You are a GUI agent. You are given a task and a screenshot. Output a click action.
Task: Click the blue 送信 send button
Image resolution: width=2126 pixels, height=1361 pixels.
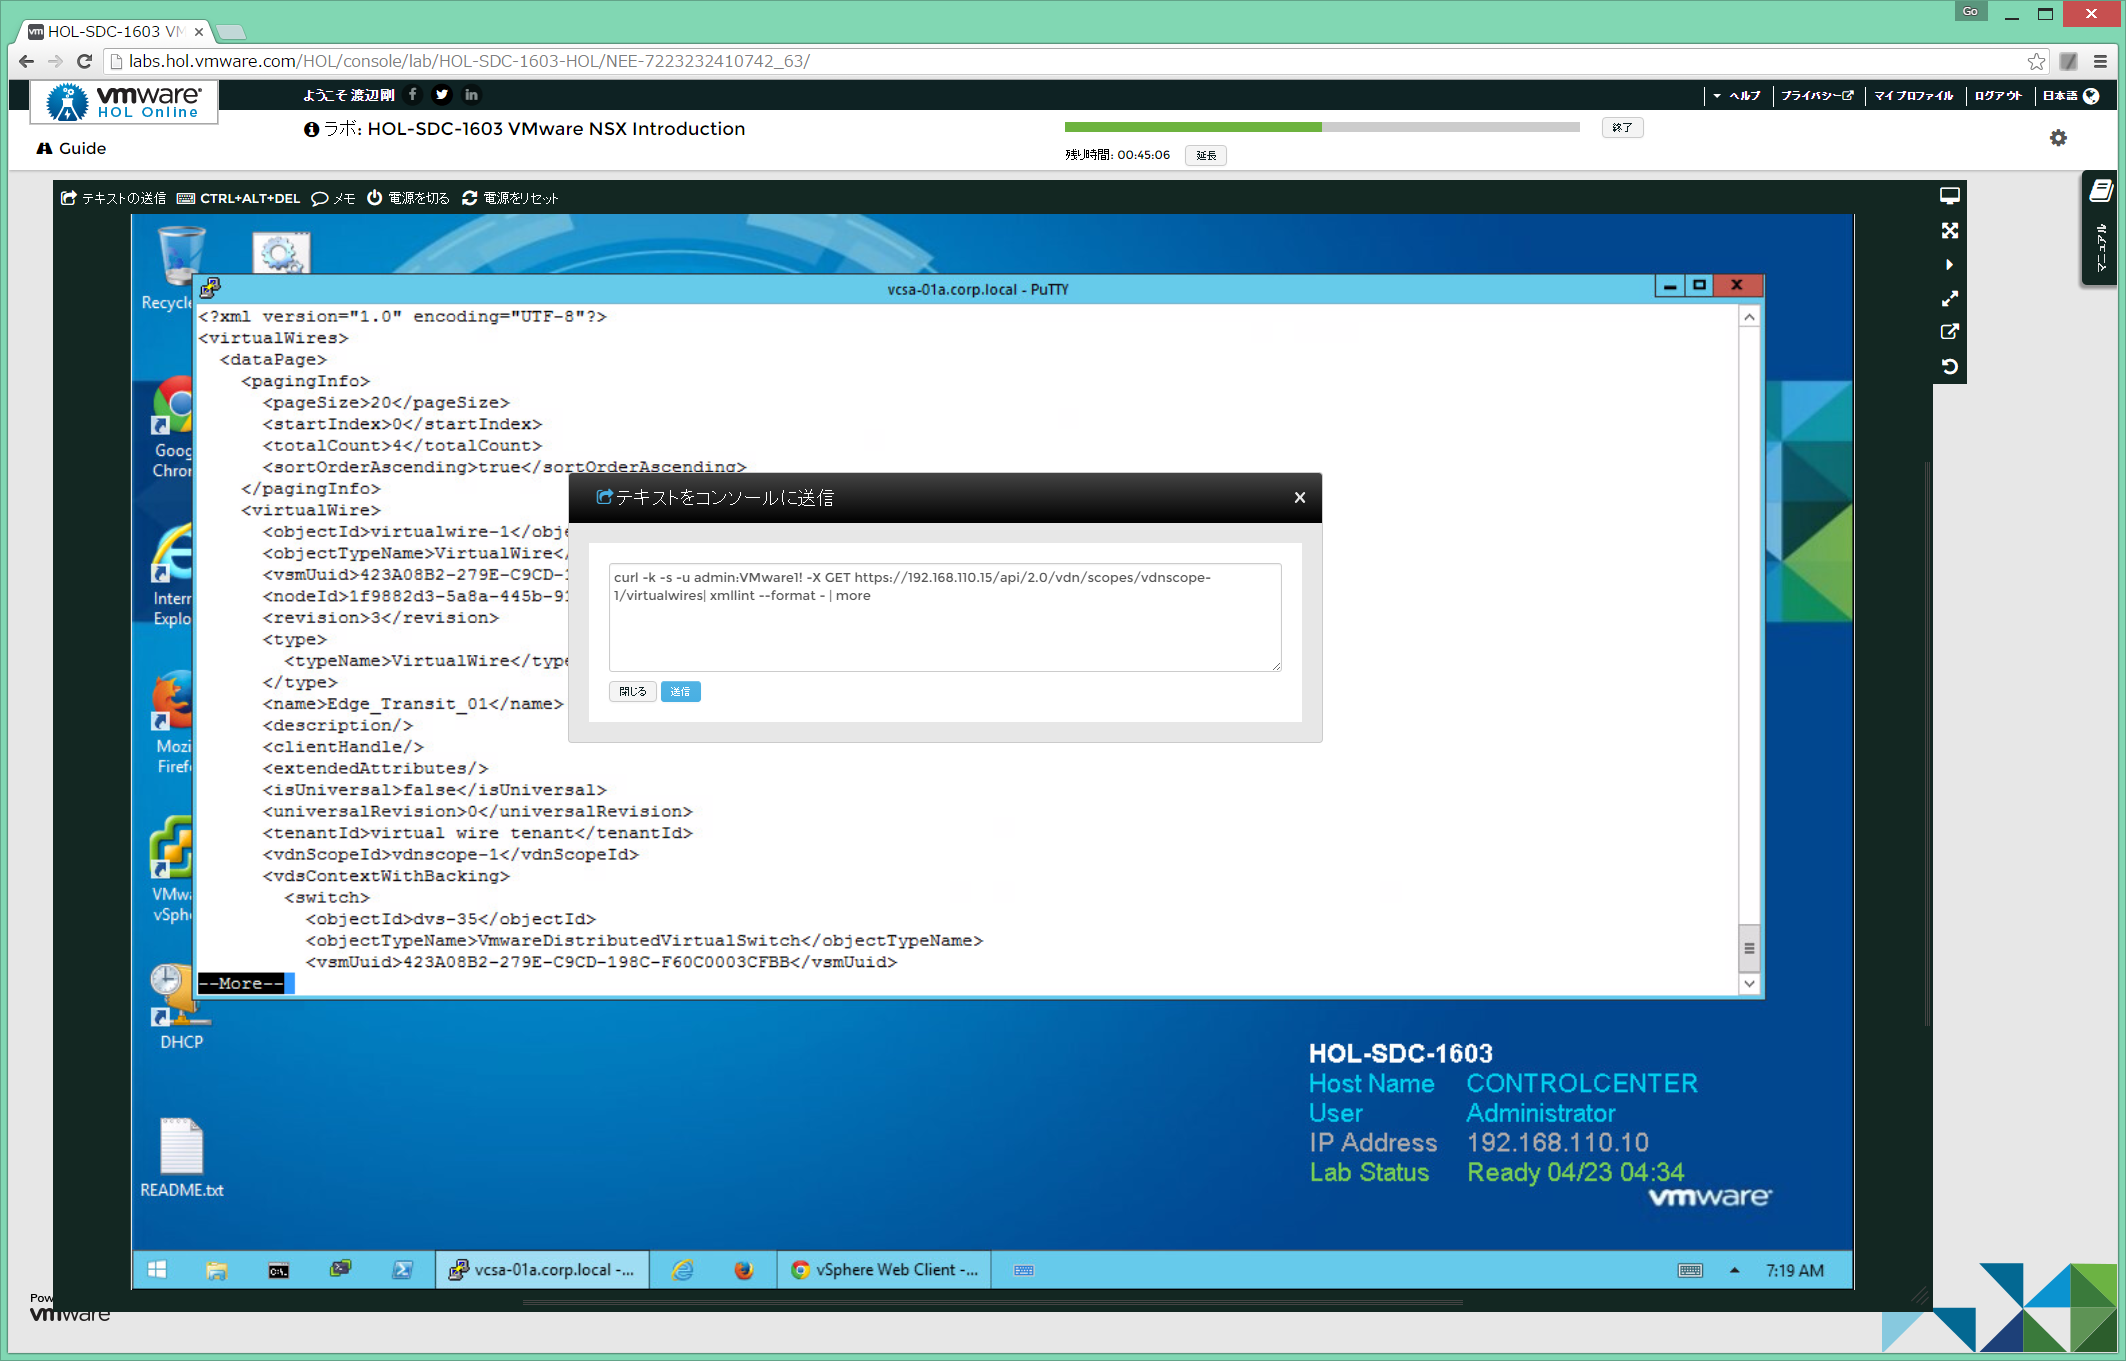(680, 691)
